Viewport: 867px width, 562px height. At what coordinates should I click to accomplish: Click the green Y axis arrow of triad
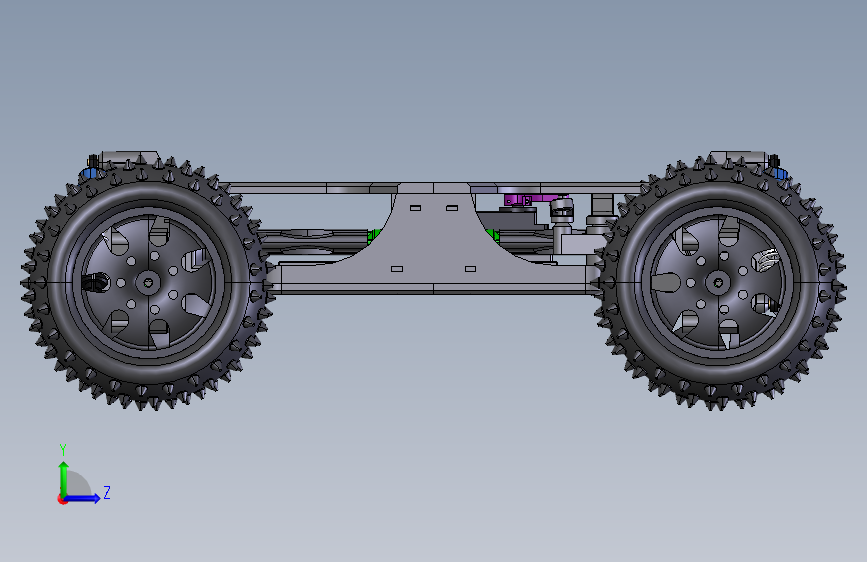tap(64, 478)
